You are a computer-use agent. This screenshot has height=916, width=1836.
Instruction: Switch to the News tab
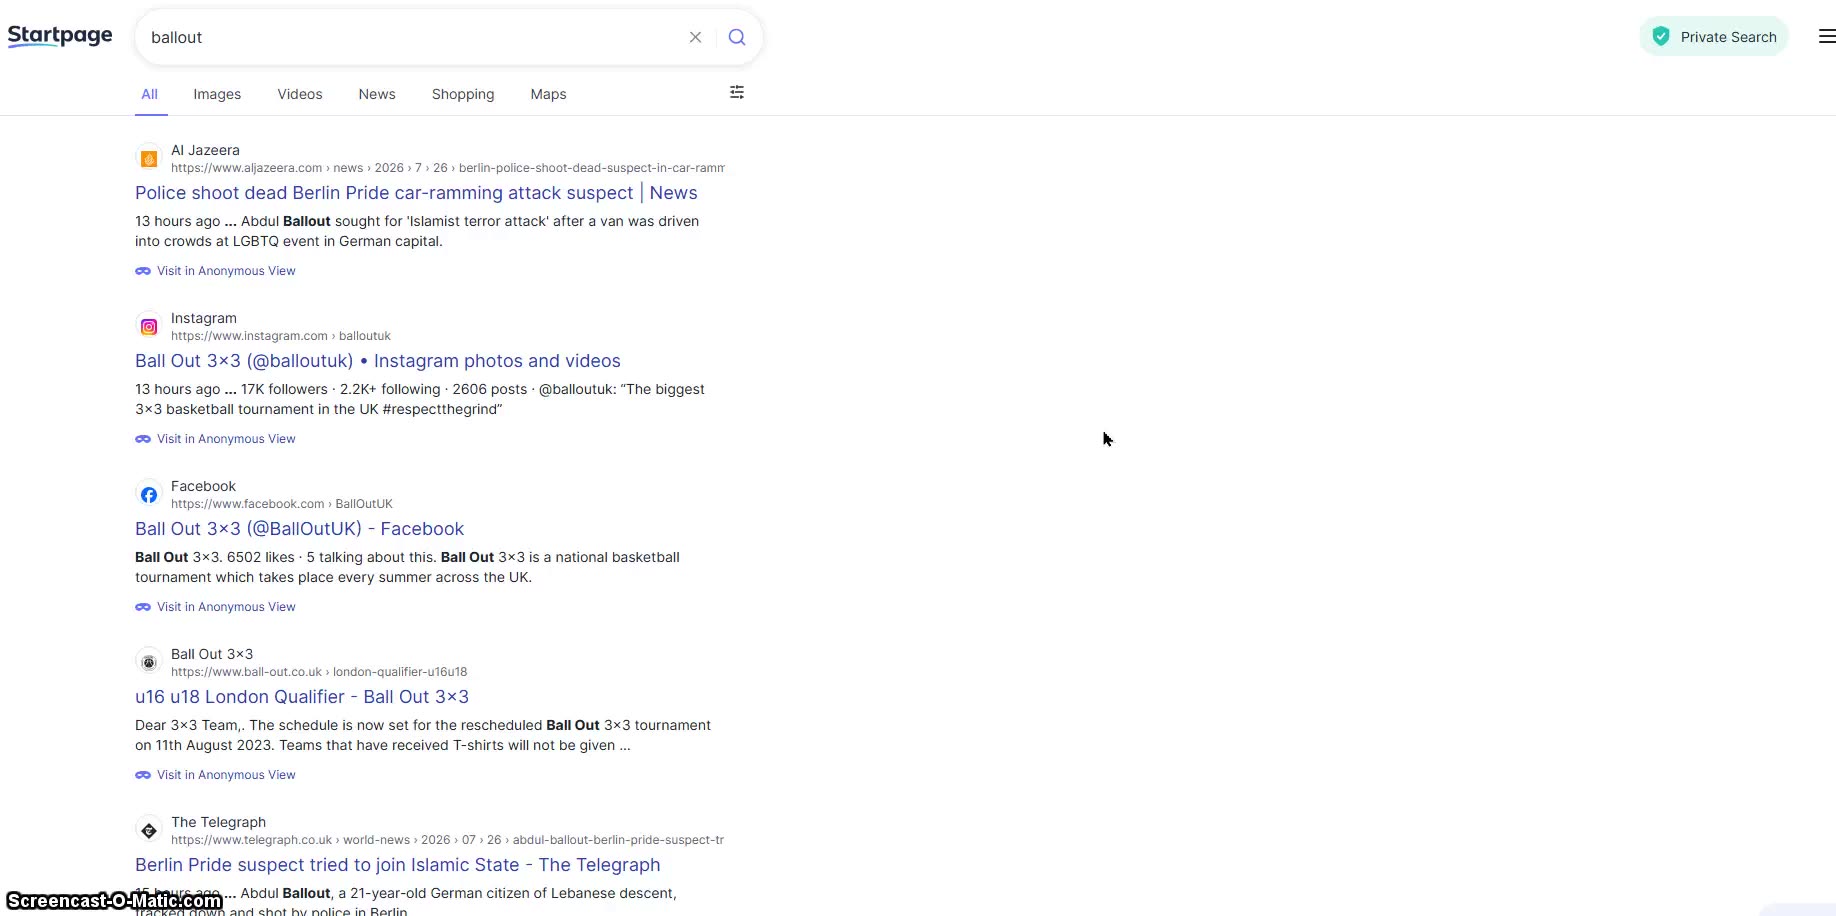[x=377, y=94]
